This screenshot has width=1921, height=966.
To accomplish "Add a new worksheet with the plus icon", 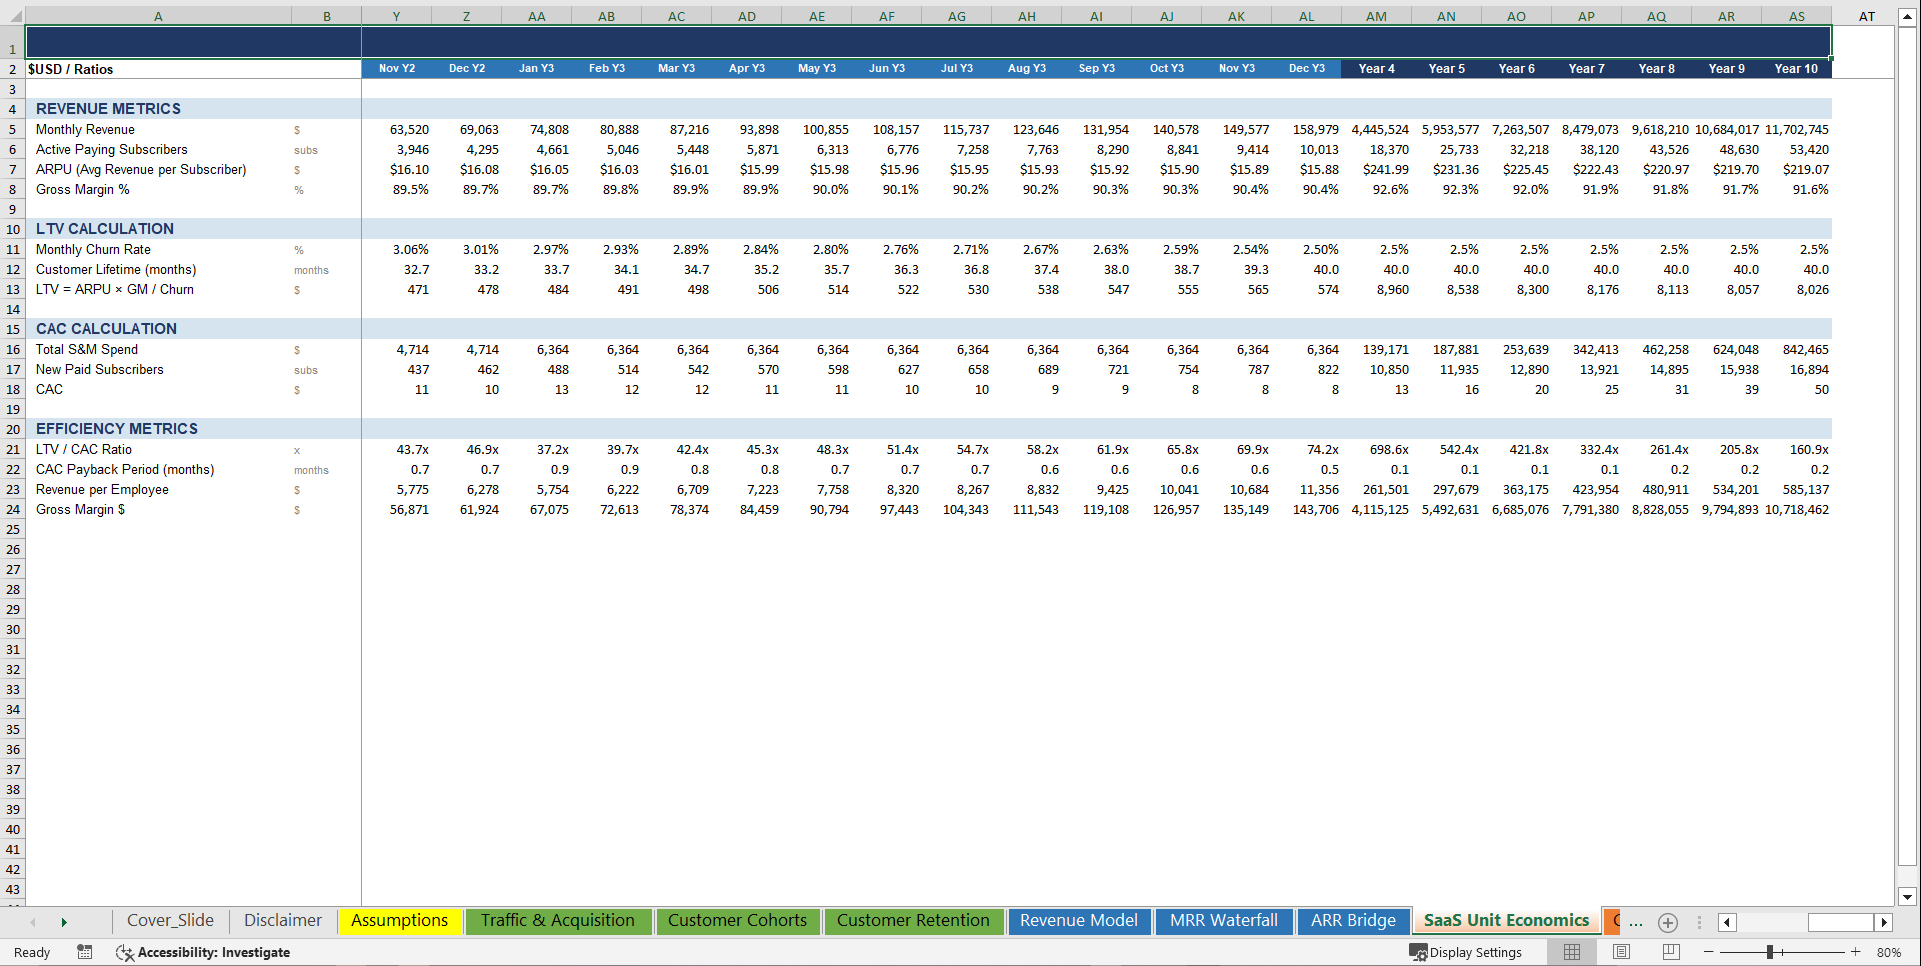I will tap(1667, 922).
